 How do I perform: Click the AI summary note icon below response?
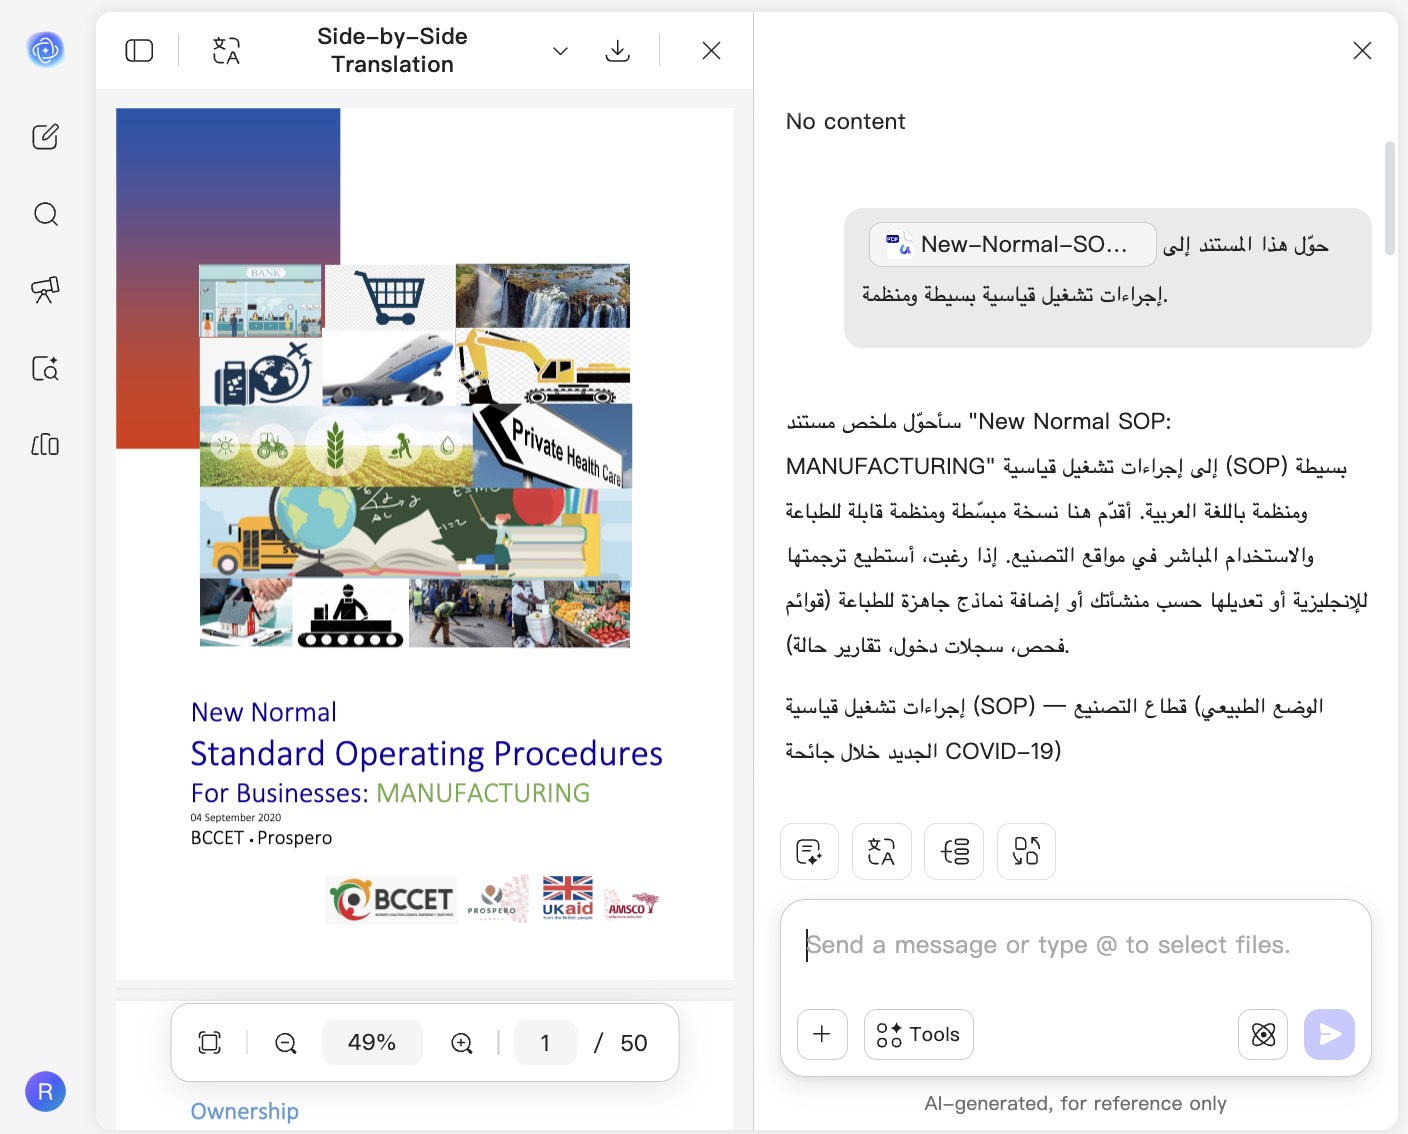[x=809, y=851]
